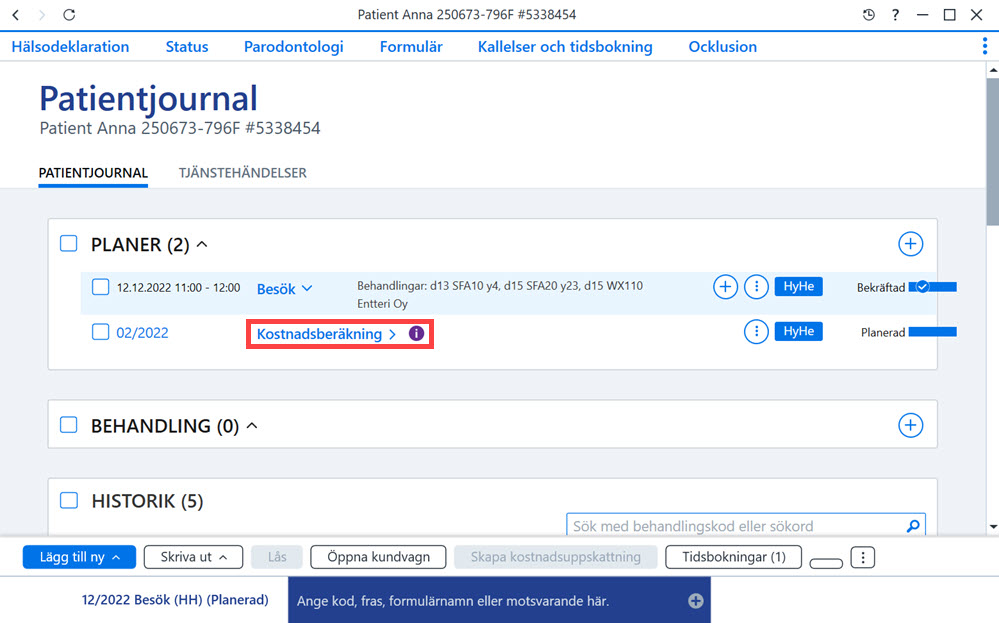Select BEHANDLING section checkbox
The height and width of the screenshot is (623, 999).
(x=68, y=425)
